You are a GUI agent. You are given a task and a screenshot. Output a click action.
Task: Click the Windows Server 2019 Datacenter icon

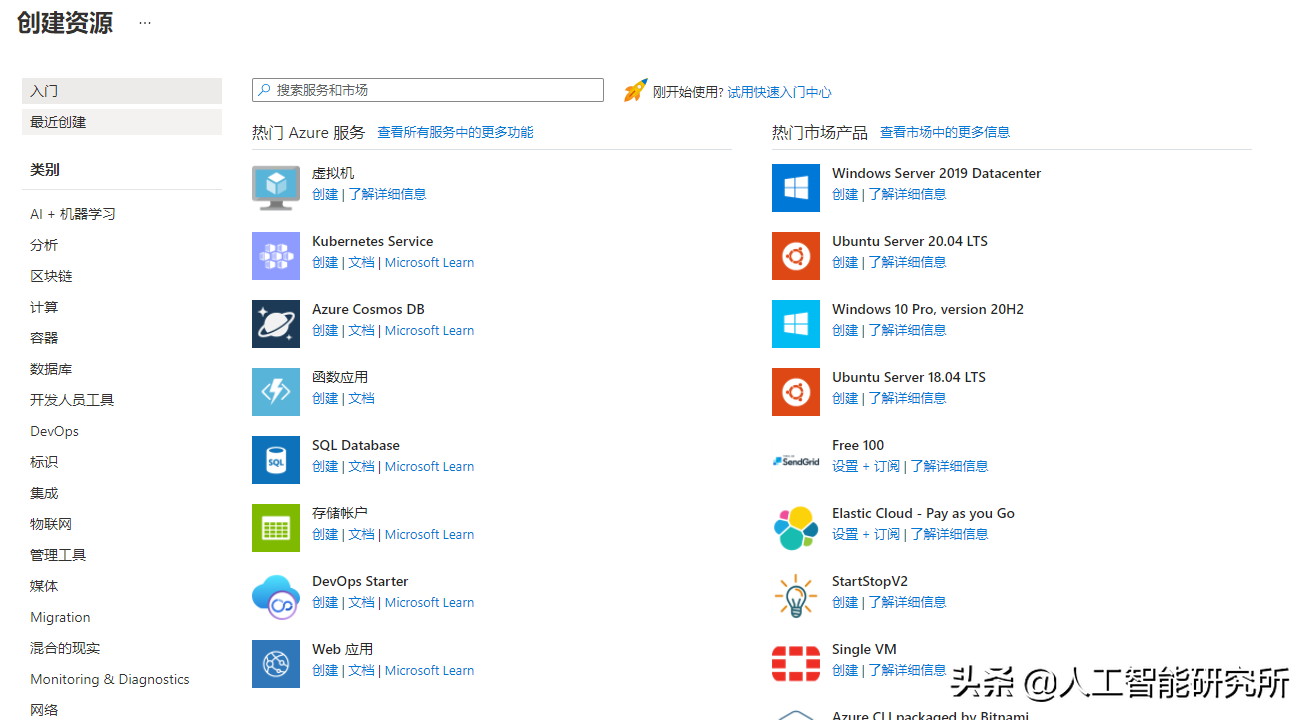pos(796,188)
